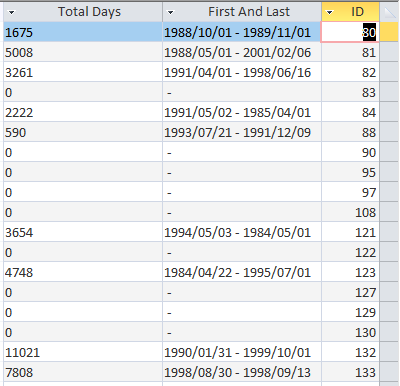The image size is (400, 386).
Task: Select the row selector for ID 80
Action: [x=389, y=32]
